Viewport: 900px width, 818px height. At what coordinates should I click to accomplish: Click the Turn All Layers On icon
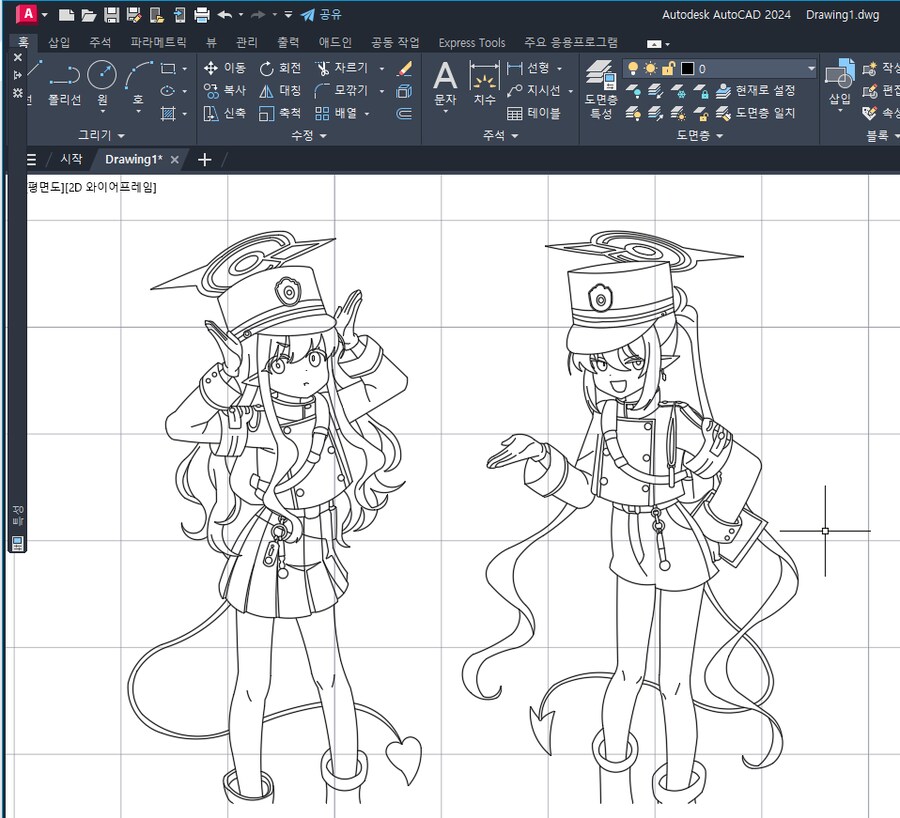[x=633, y=114]
